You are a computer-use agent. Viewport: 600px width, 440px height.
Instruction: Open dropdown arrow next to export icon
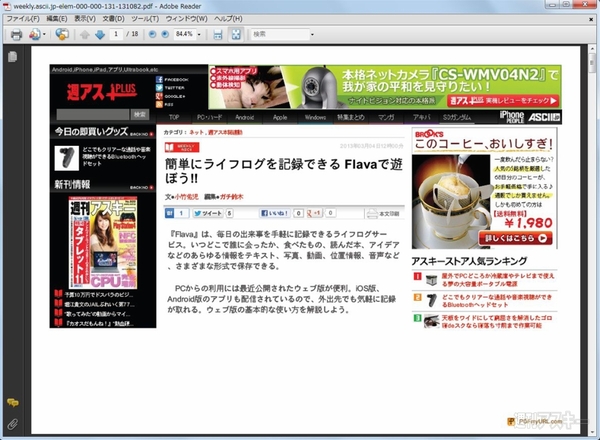[44, 34]
